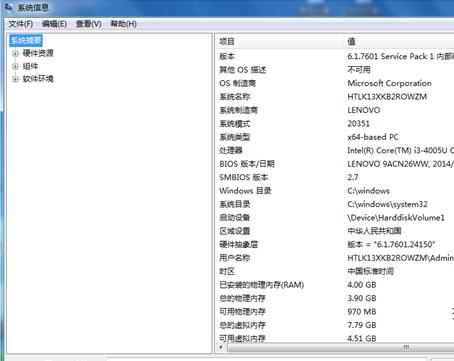Select the 组件 tree item
The height and width of the screenshot is (361, 454).
pos(30,66)
